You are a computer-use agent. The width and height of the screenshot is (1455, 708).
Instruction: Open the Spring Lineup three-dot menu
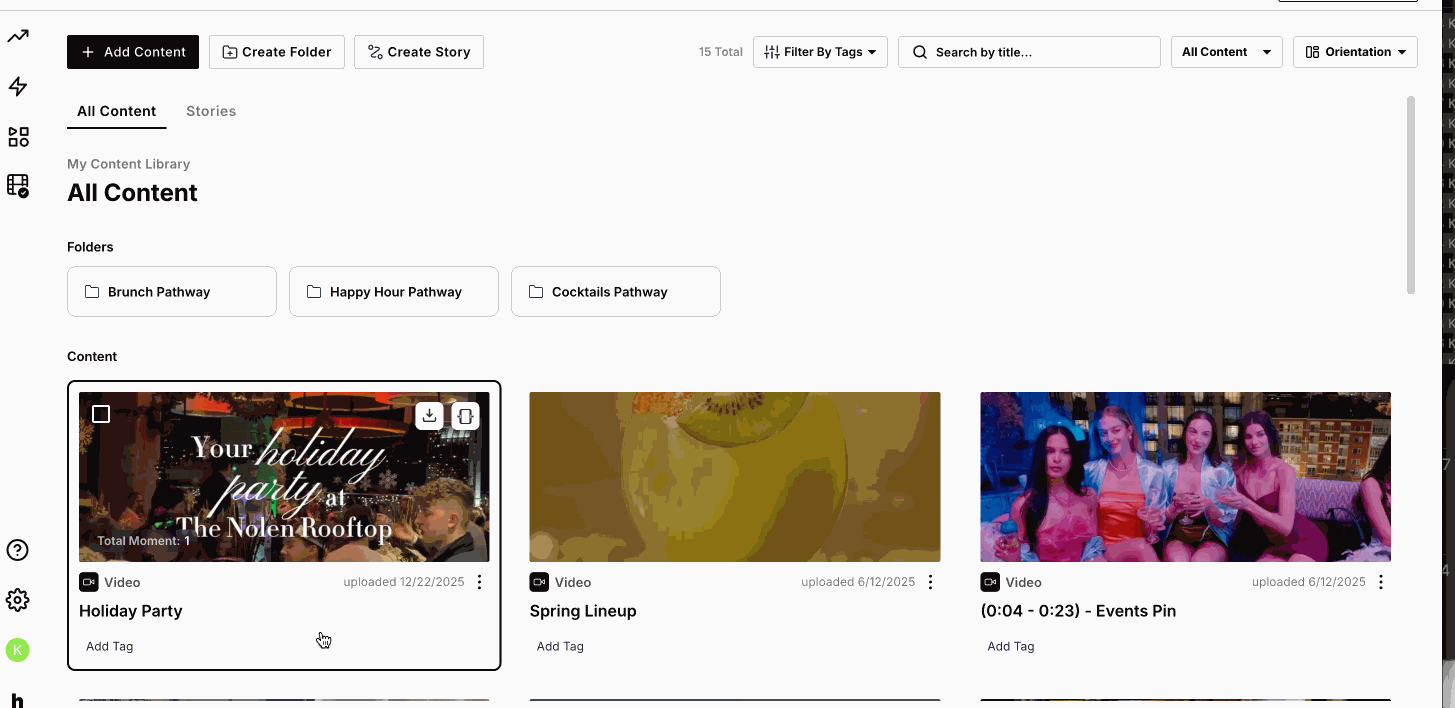click(x=930, y=582)
